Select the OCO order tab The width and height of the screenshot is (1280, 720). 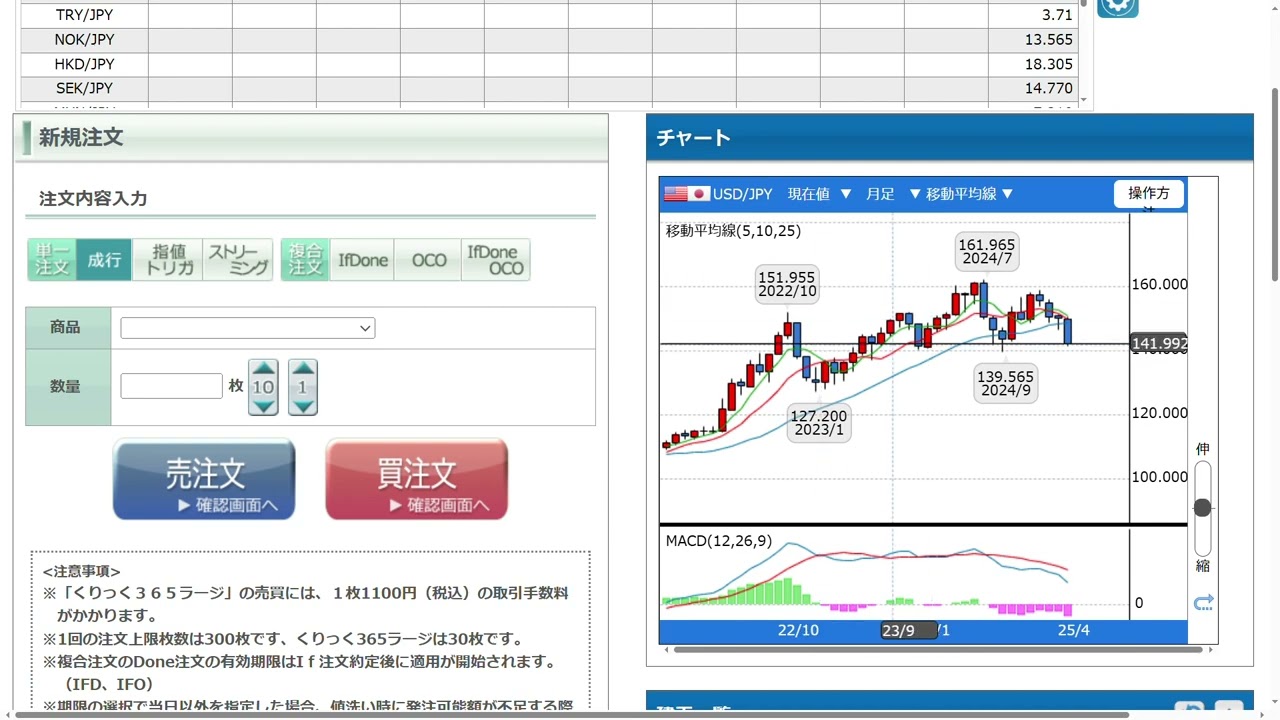point(429,260)
